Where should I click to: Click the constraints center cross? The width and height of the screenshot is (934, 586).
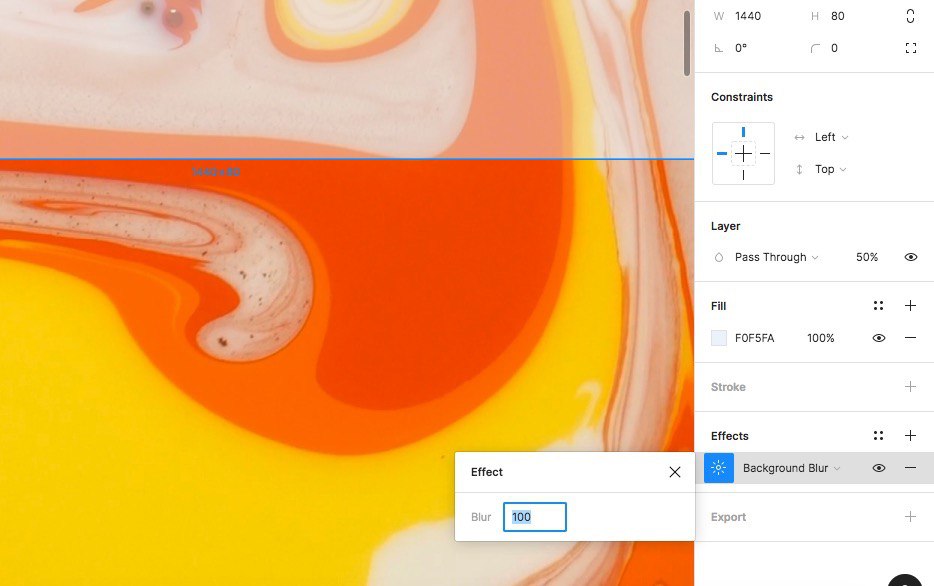(x=743, y=154)
